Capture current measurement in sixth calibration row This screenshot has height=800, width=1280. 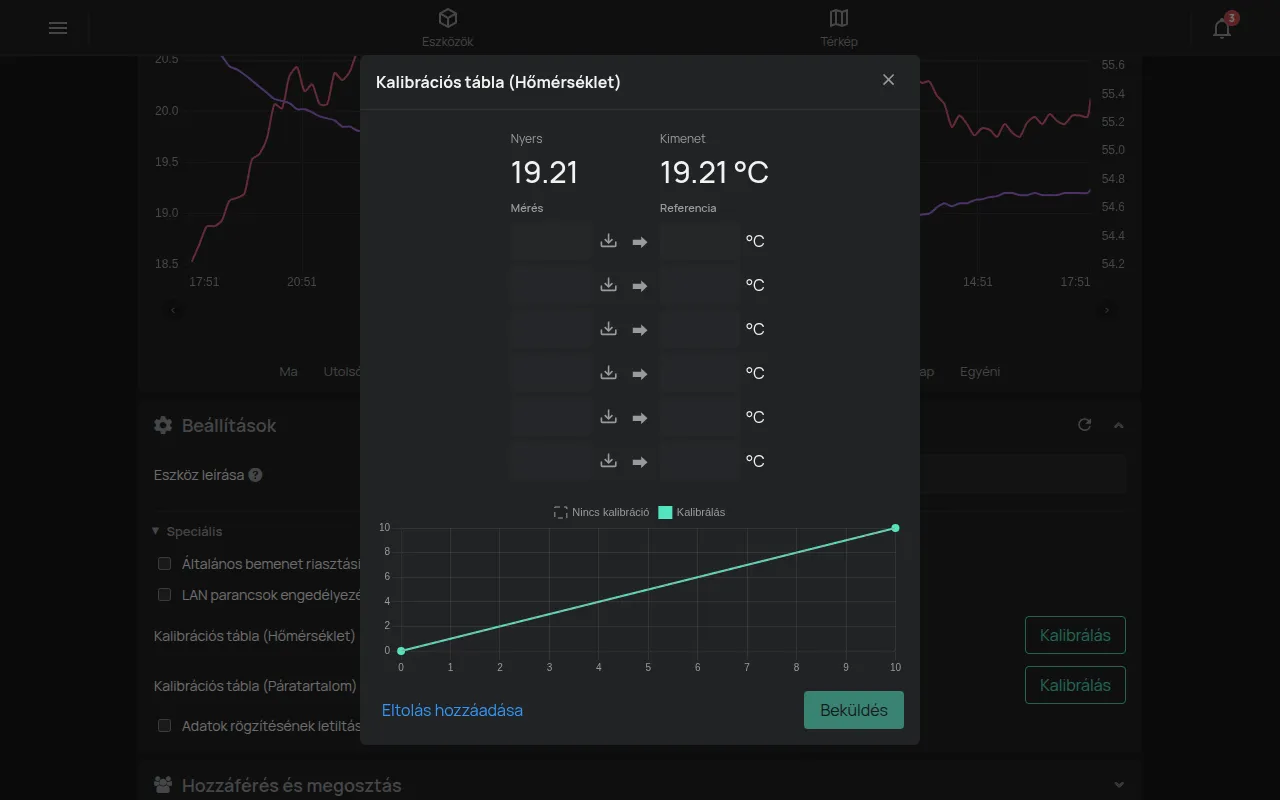[608, 461]
